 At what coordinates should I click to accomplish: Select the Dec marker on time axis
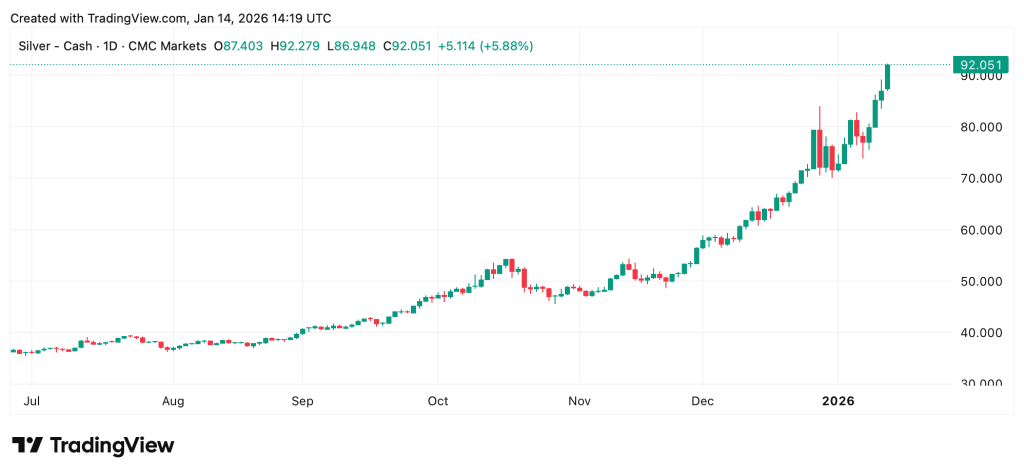[702, 401]
